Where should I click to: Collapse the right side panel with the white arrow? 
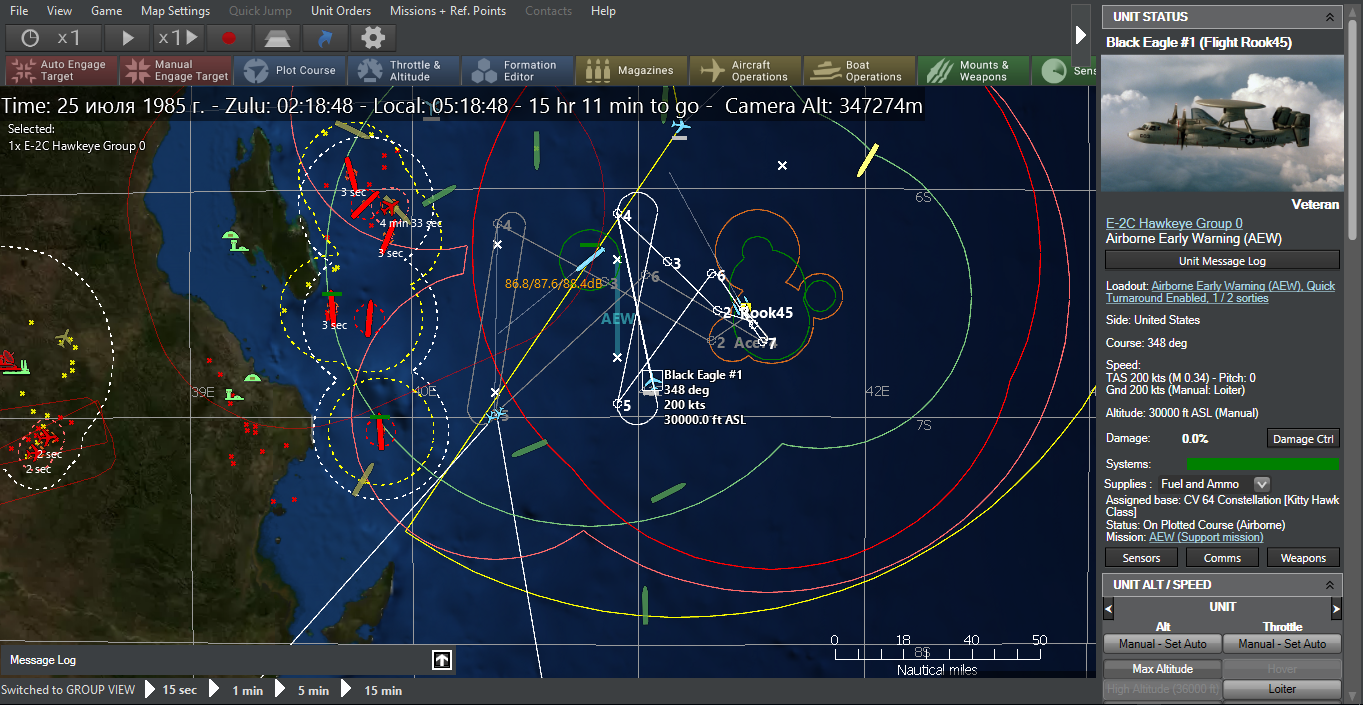pos(1081,35)
